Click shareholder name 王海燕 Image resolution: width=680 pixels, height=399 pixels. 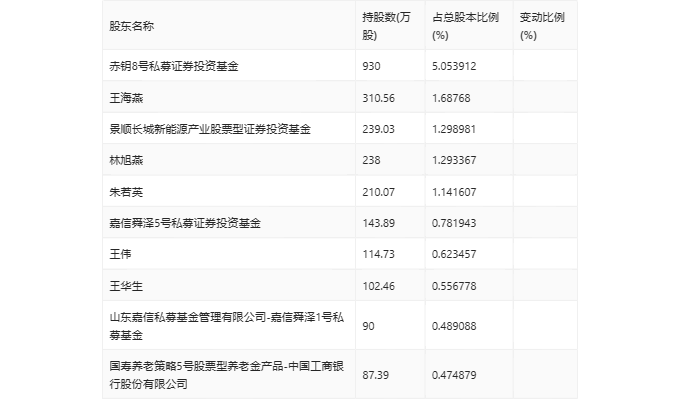coord(126,98)
